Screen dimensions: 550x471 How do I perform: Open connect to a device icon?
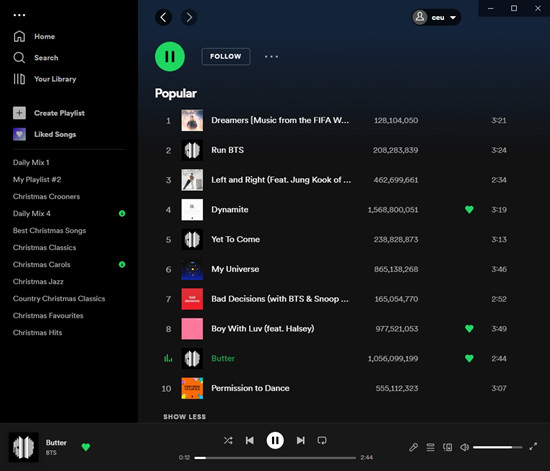(448, 447)
